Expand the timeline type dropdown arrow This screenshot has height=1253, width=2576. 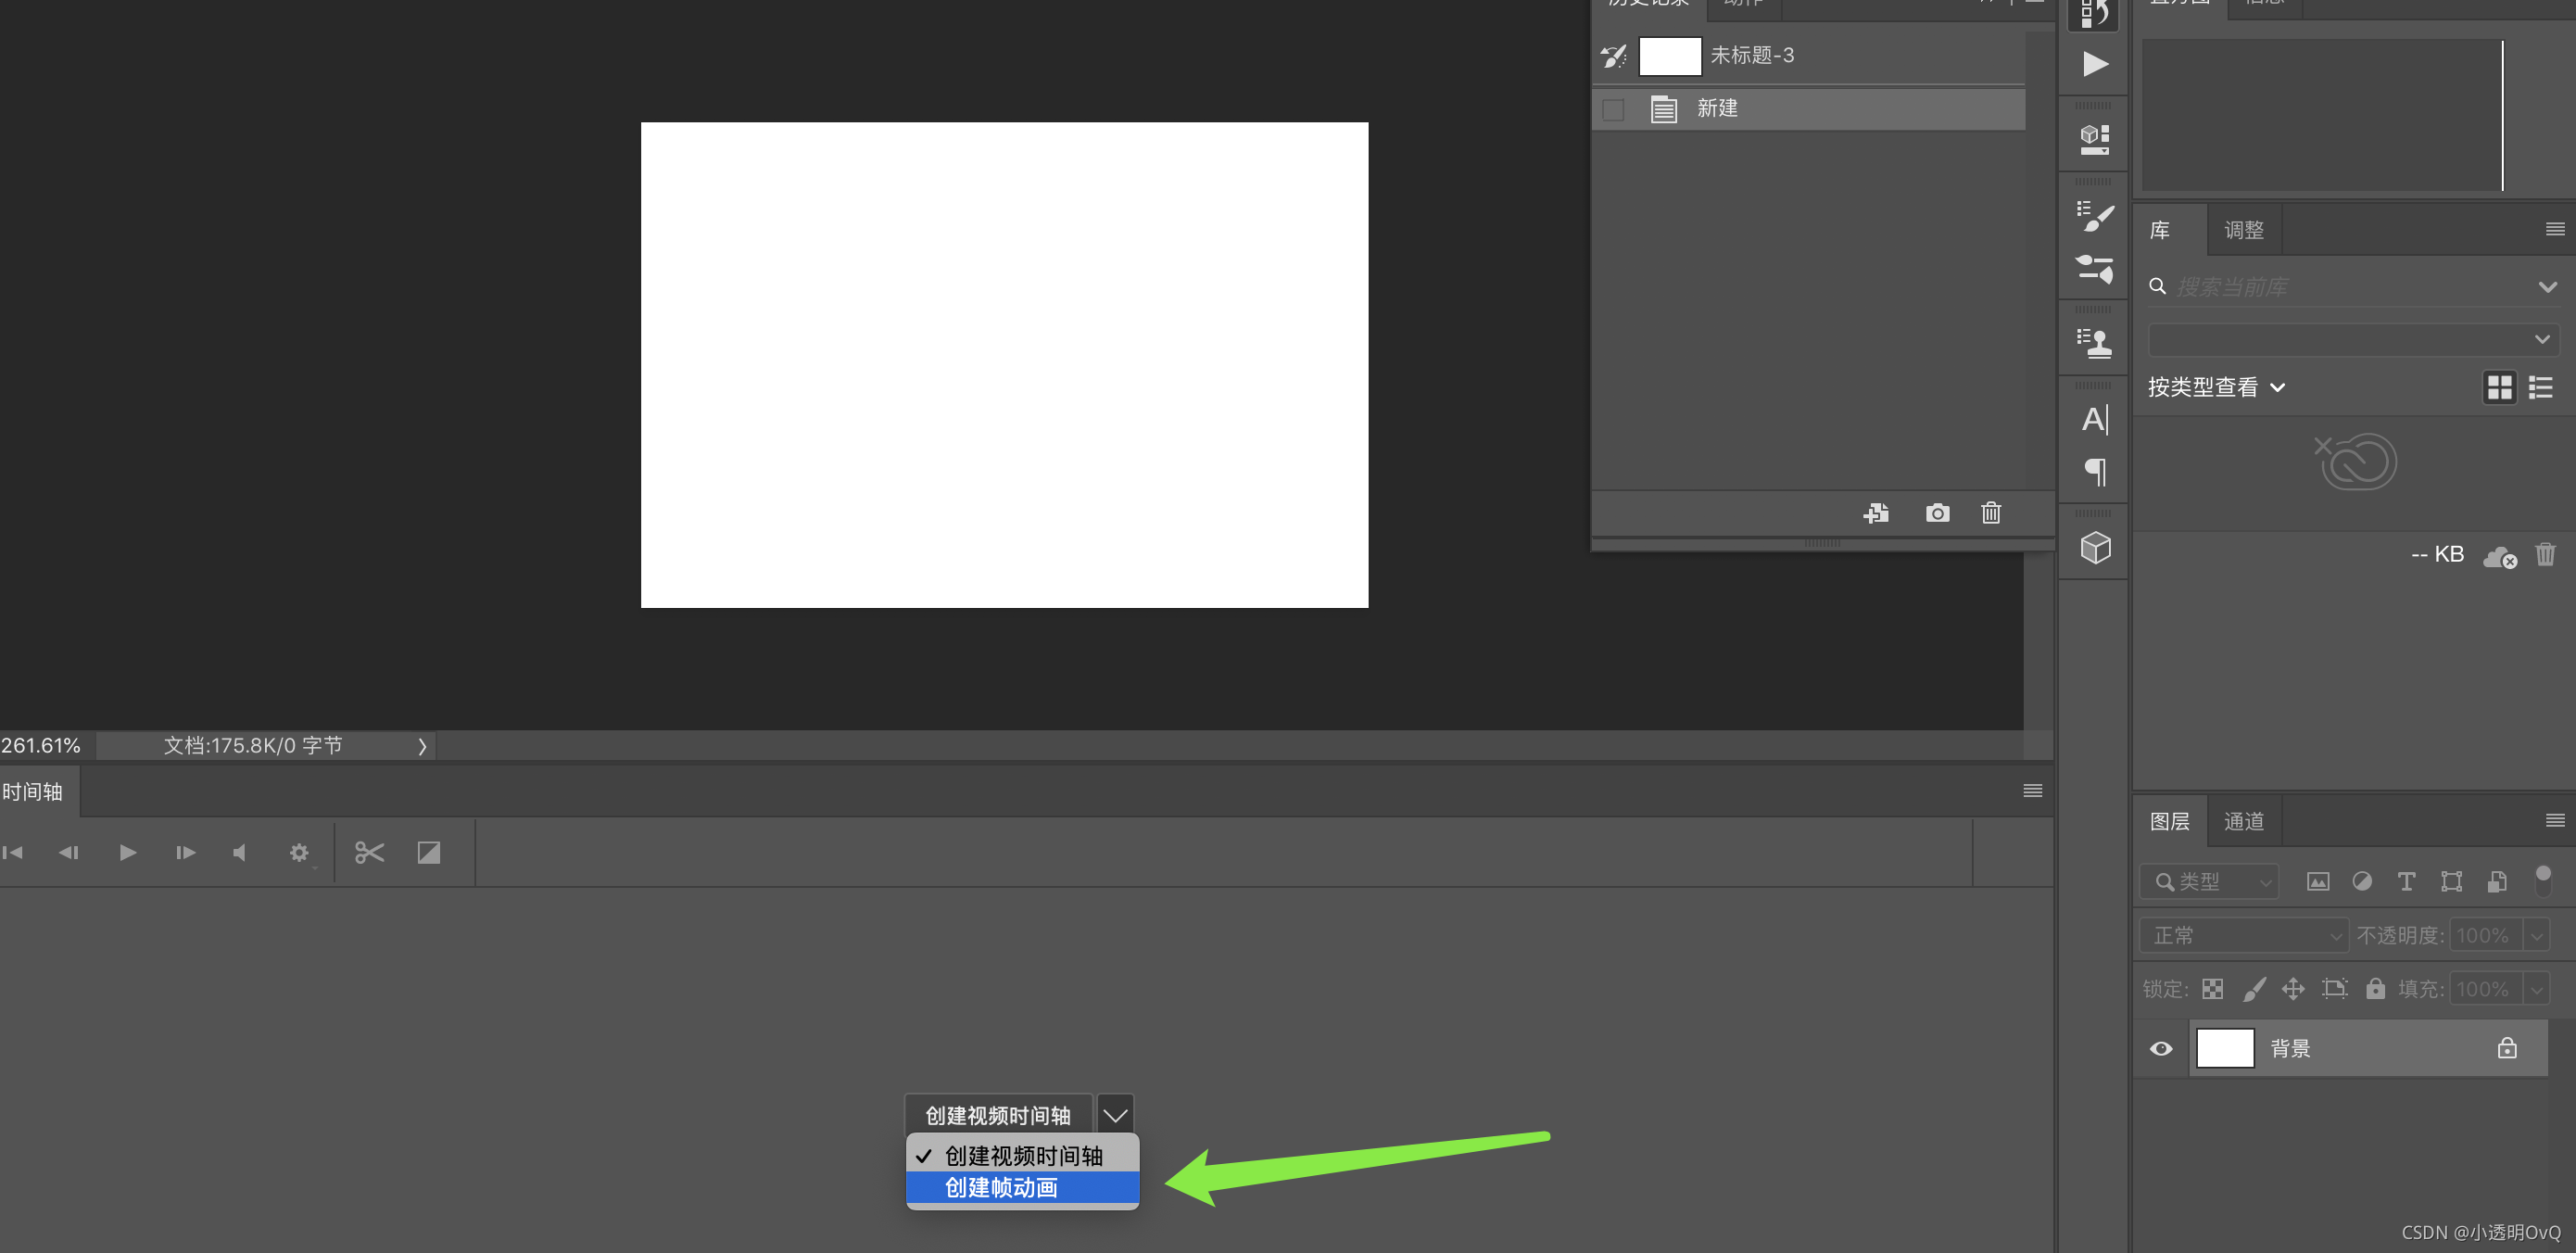[x=1115, y=1115]
